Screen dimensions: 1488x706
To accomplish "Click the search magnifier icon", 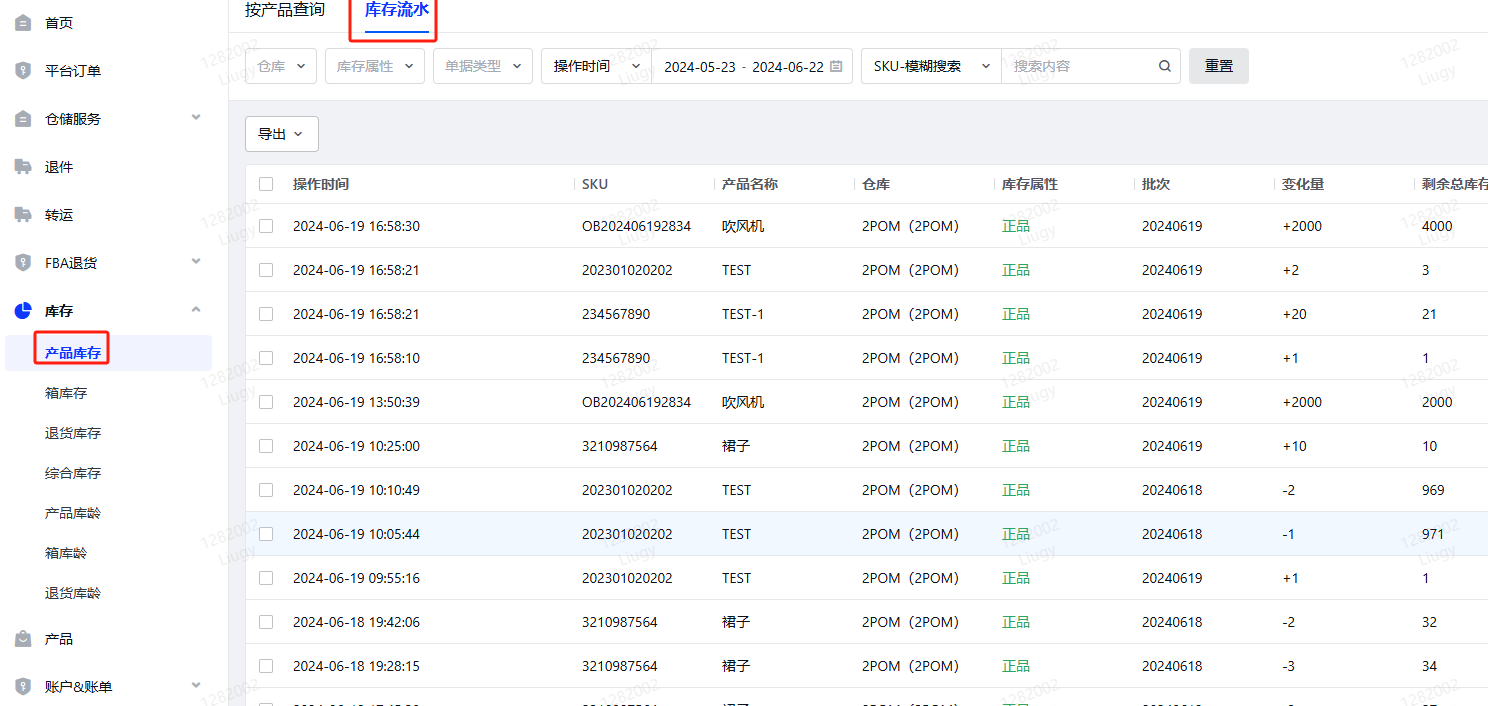I will (x=1165, y=66).
